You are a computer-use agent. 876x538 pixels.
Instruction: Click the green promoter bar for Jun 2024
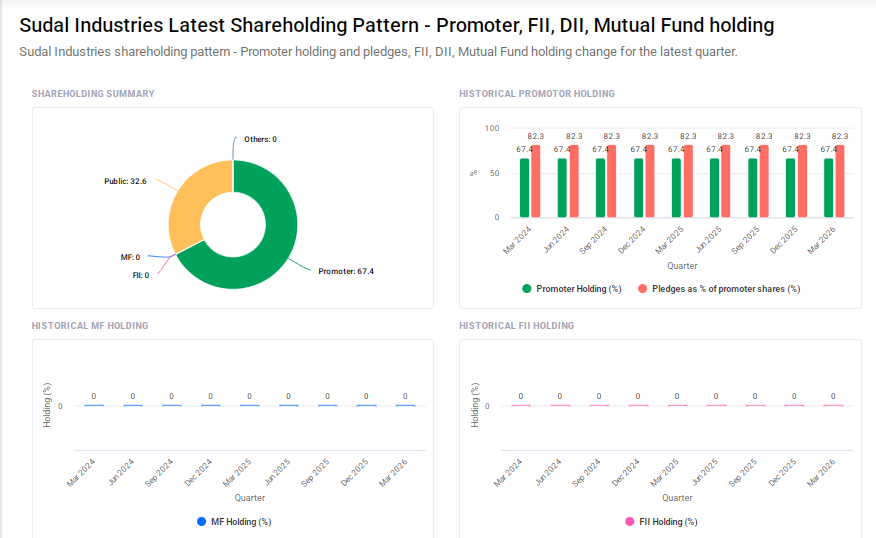[x=562, y=188]
